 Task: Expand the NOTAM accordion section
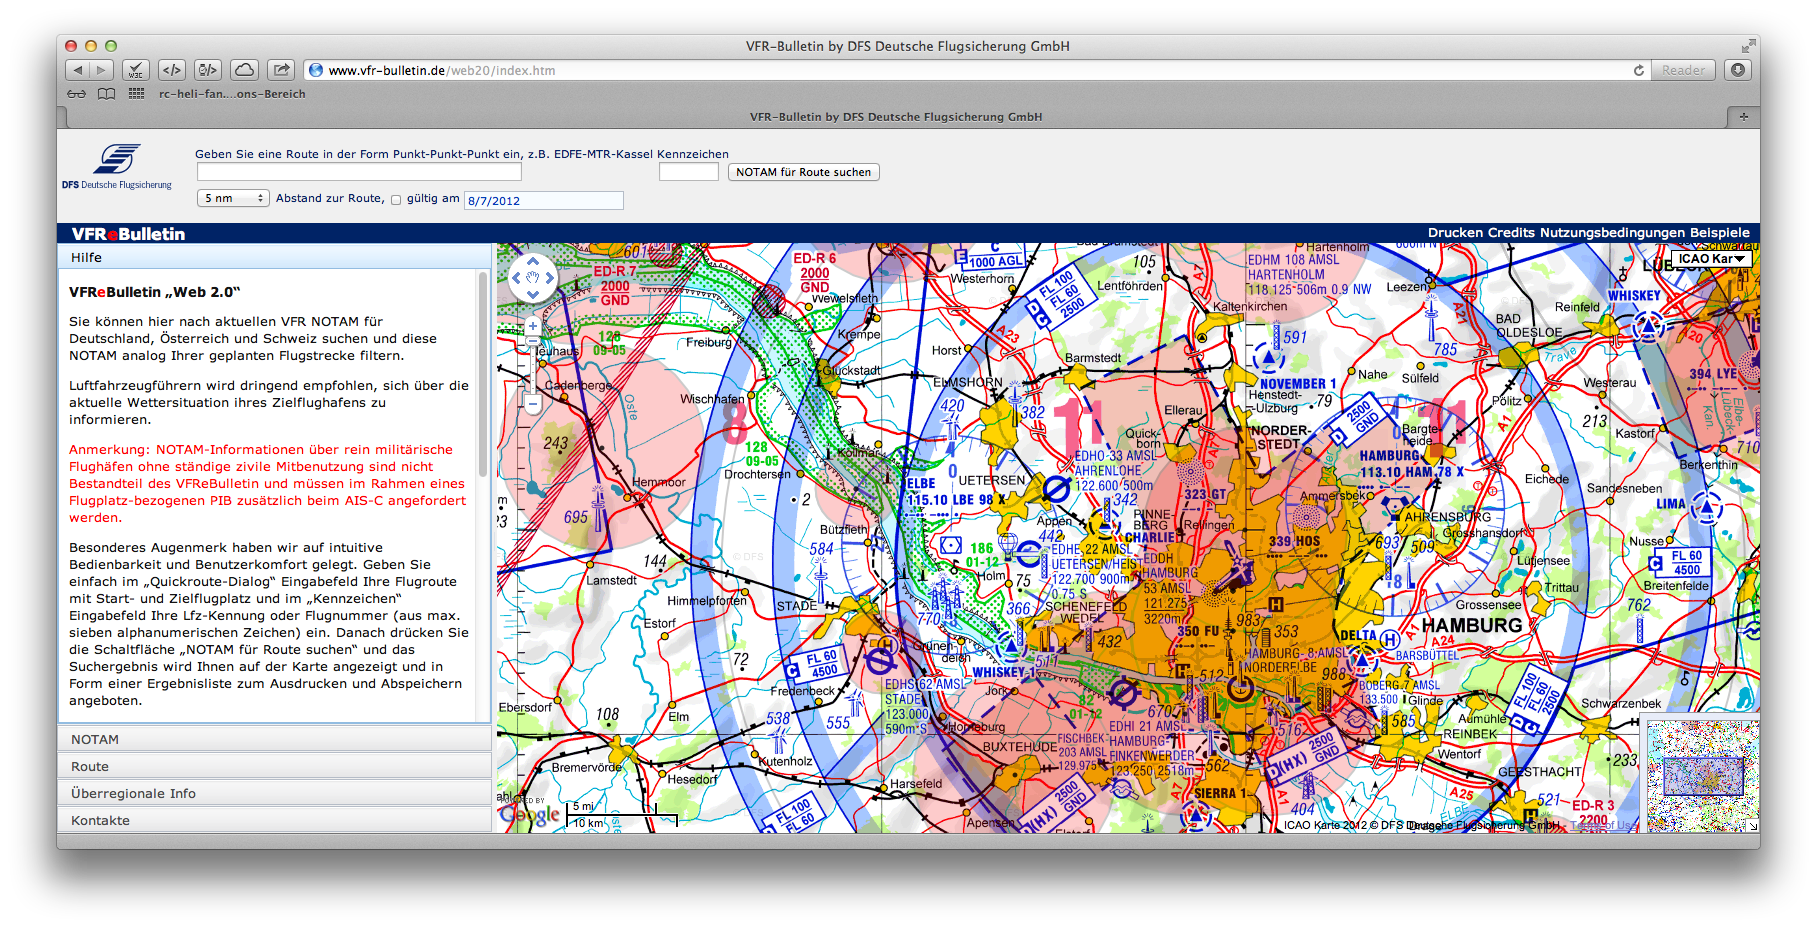click(x=274, y=739)
